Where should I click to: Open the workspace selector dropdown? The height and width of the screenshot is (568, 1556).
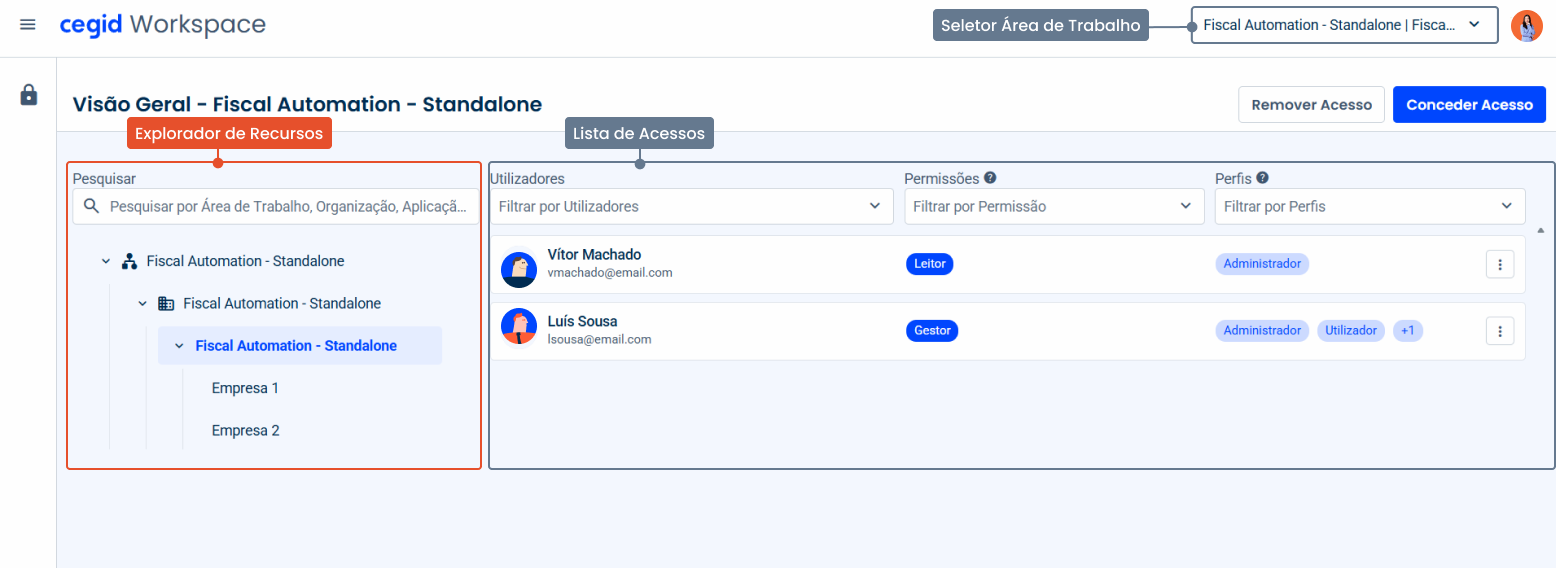[1343, 25]
